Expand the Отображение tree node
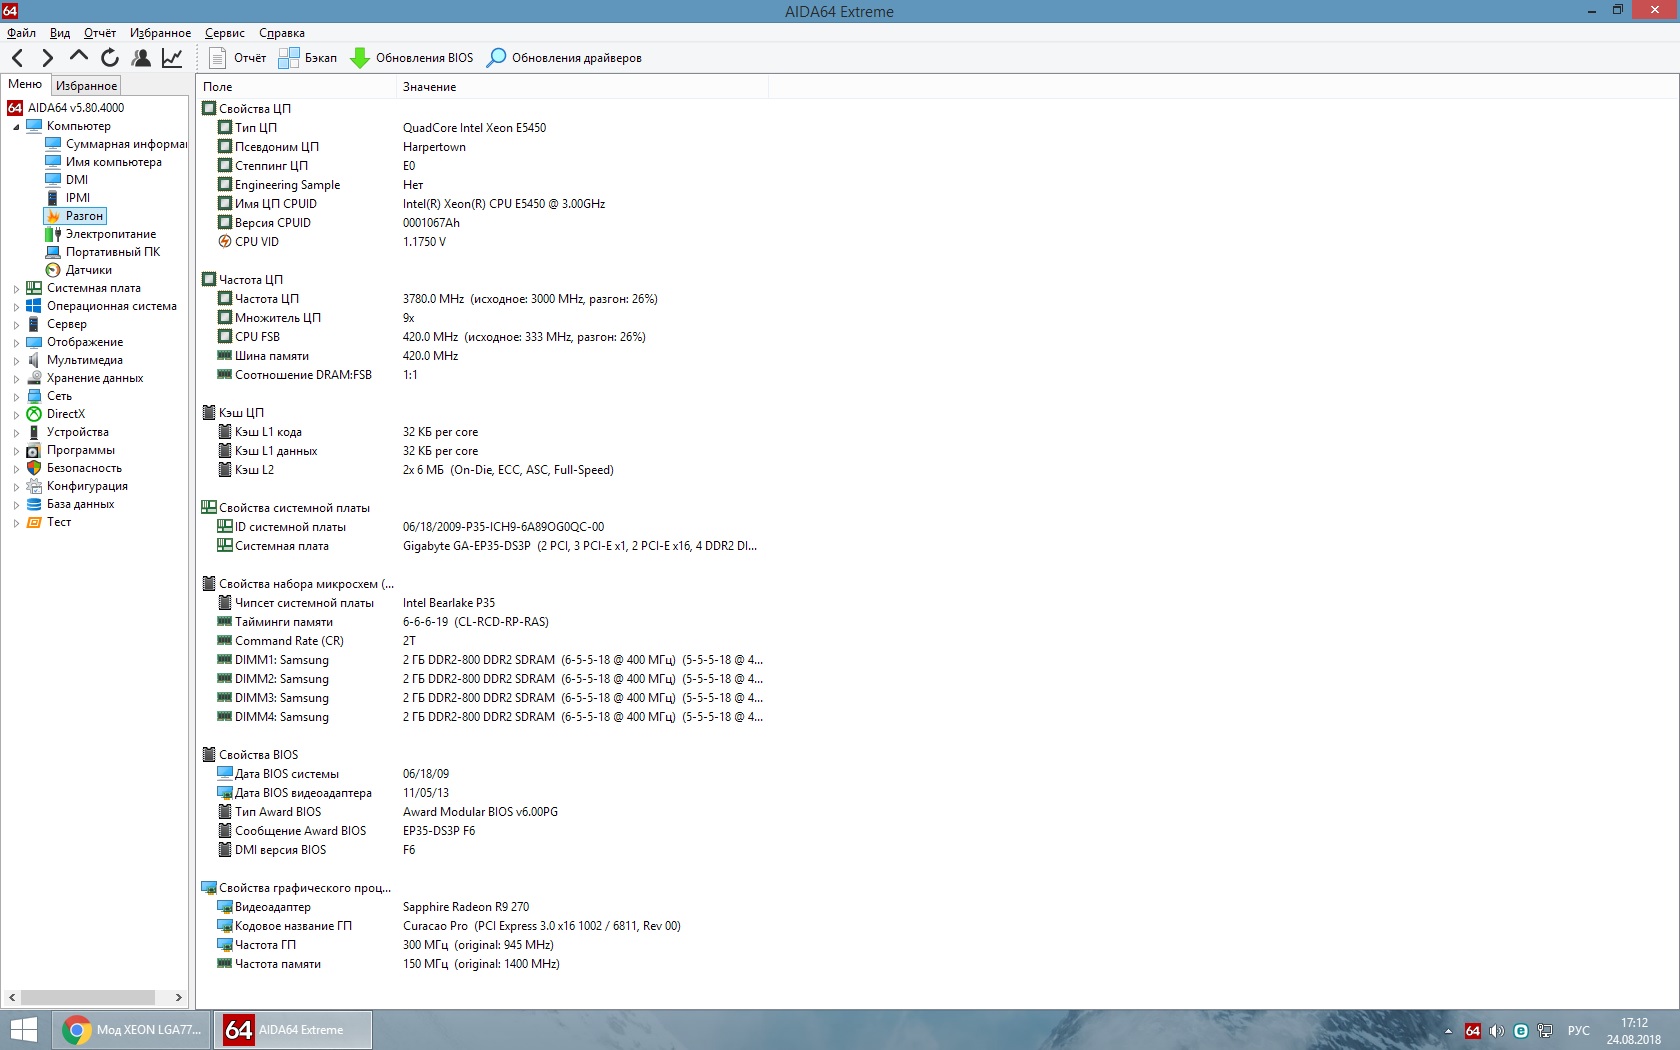 [16, 343]
